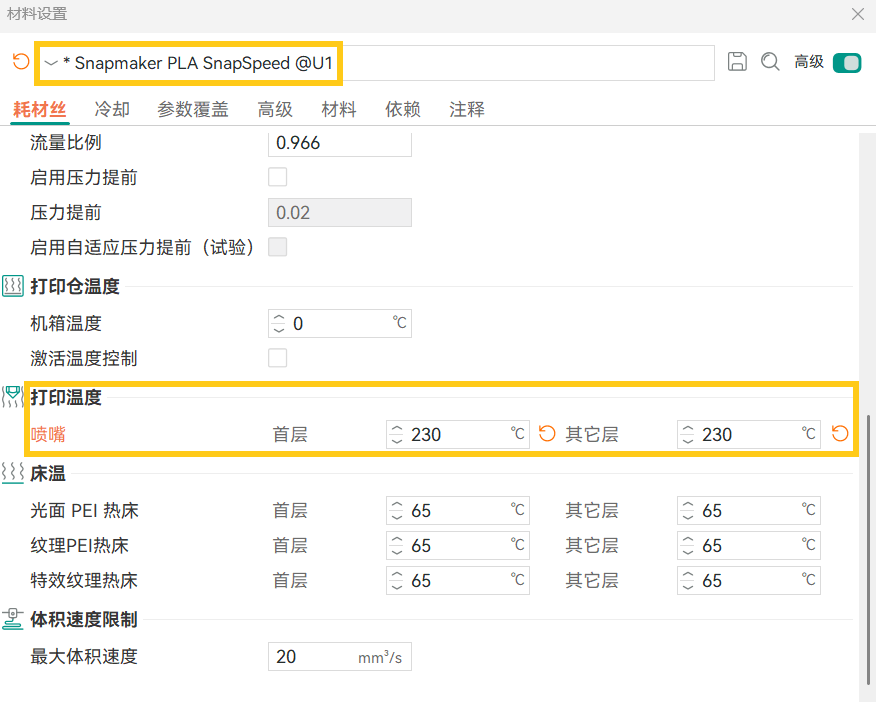876x702 pixels.
Task: Click the 流量比例 label
Action: point(66,143)
